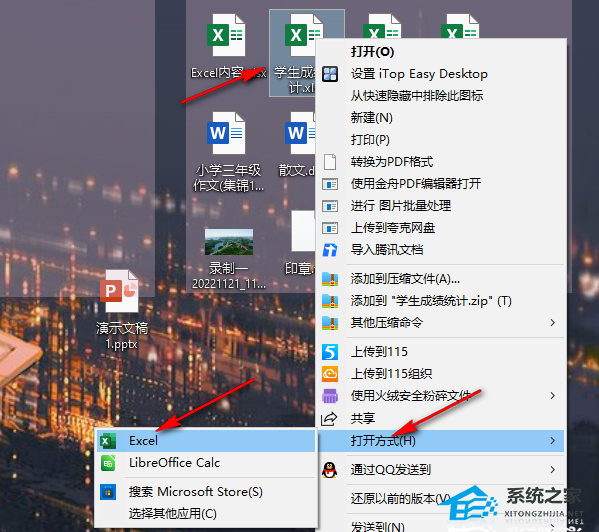Select the 小学三年级作文 Word document icon
Viewport: 599px width, 532px height.
pyautogui.click(x=226, y=133)
